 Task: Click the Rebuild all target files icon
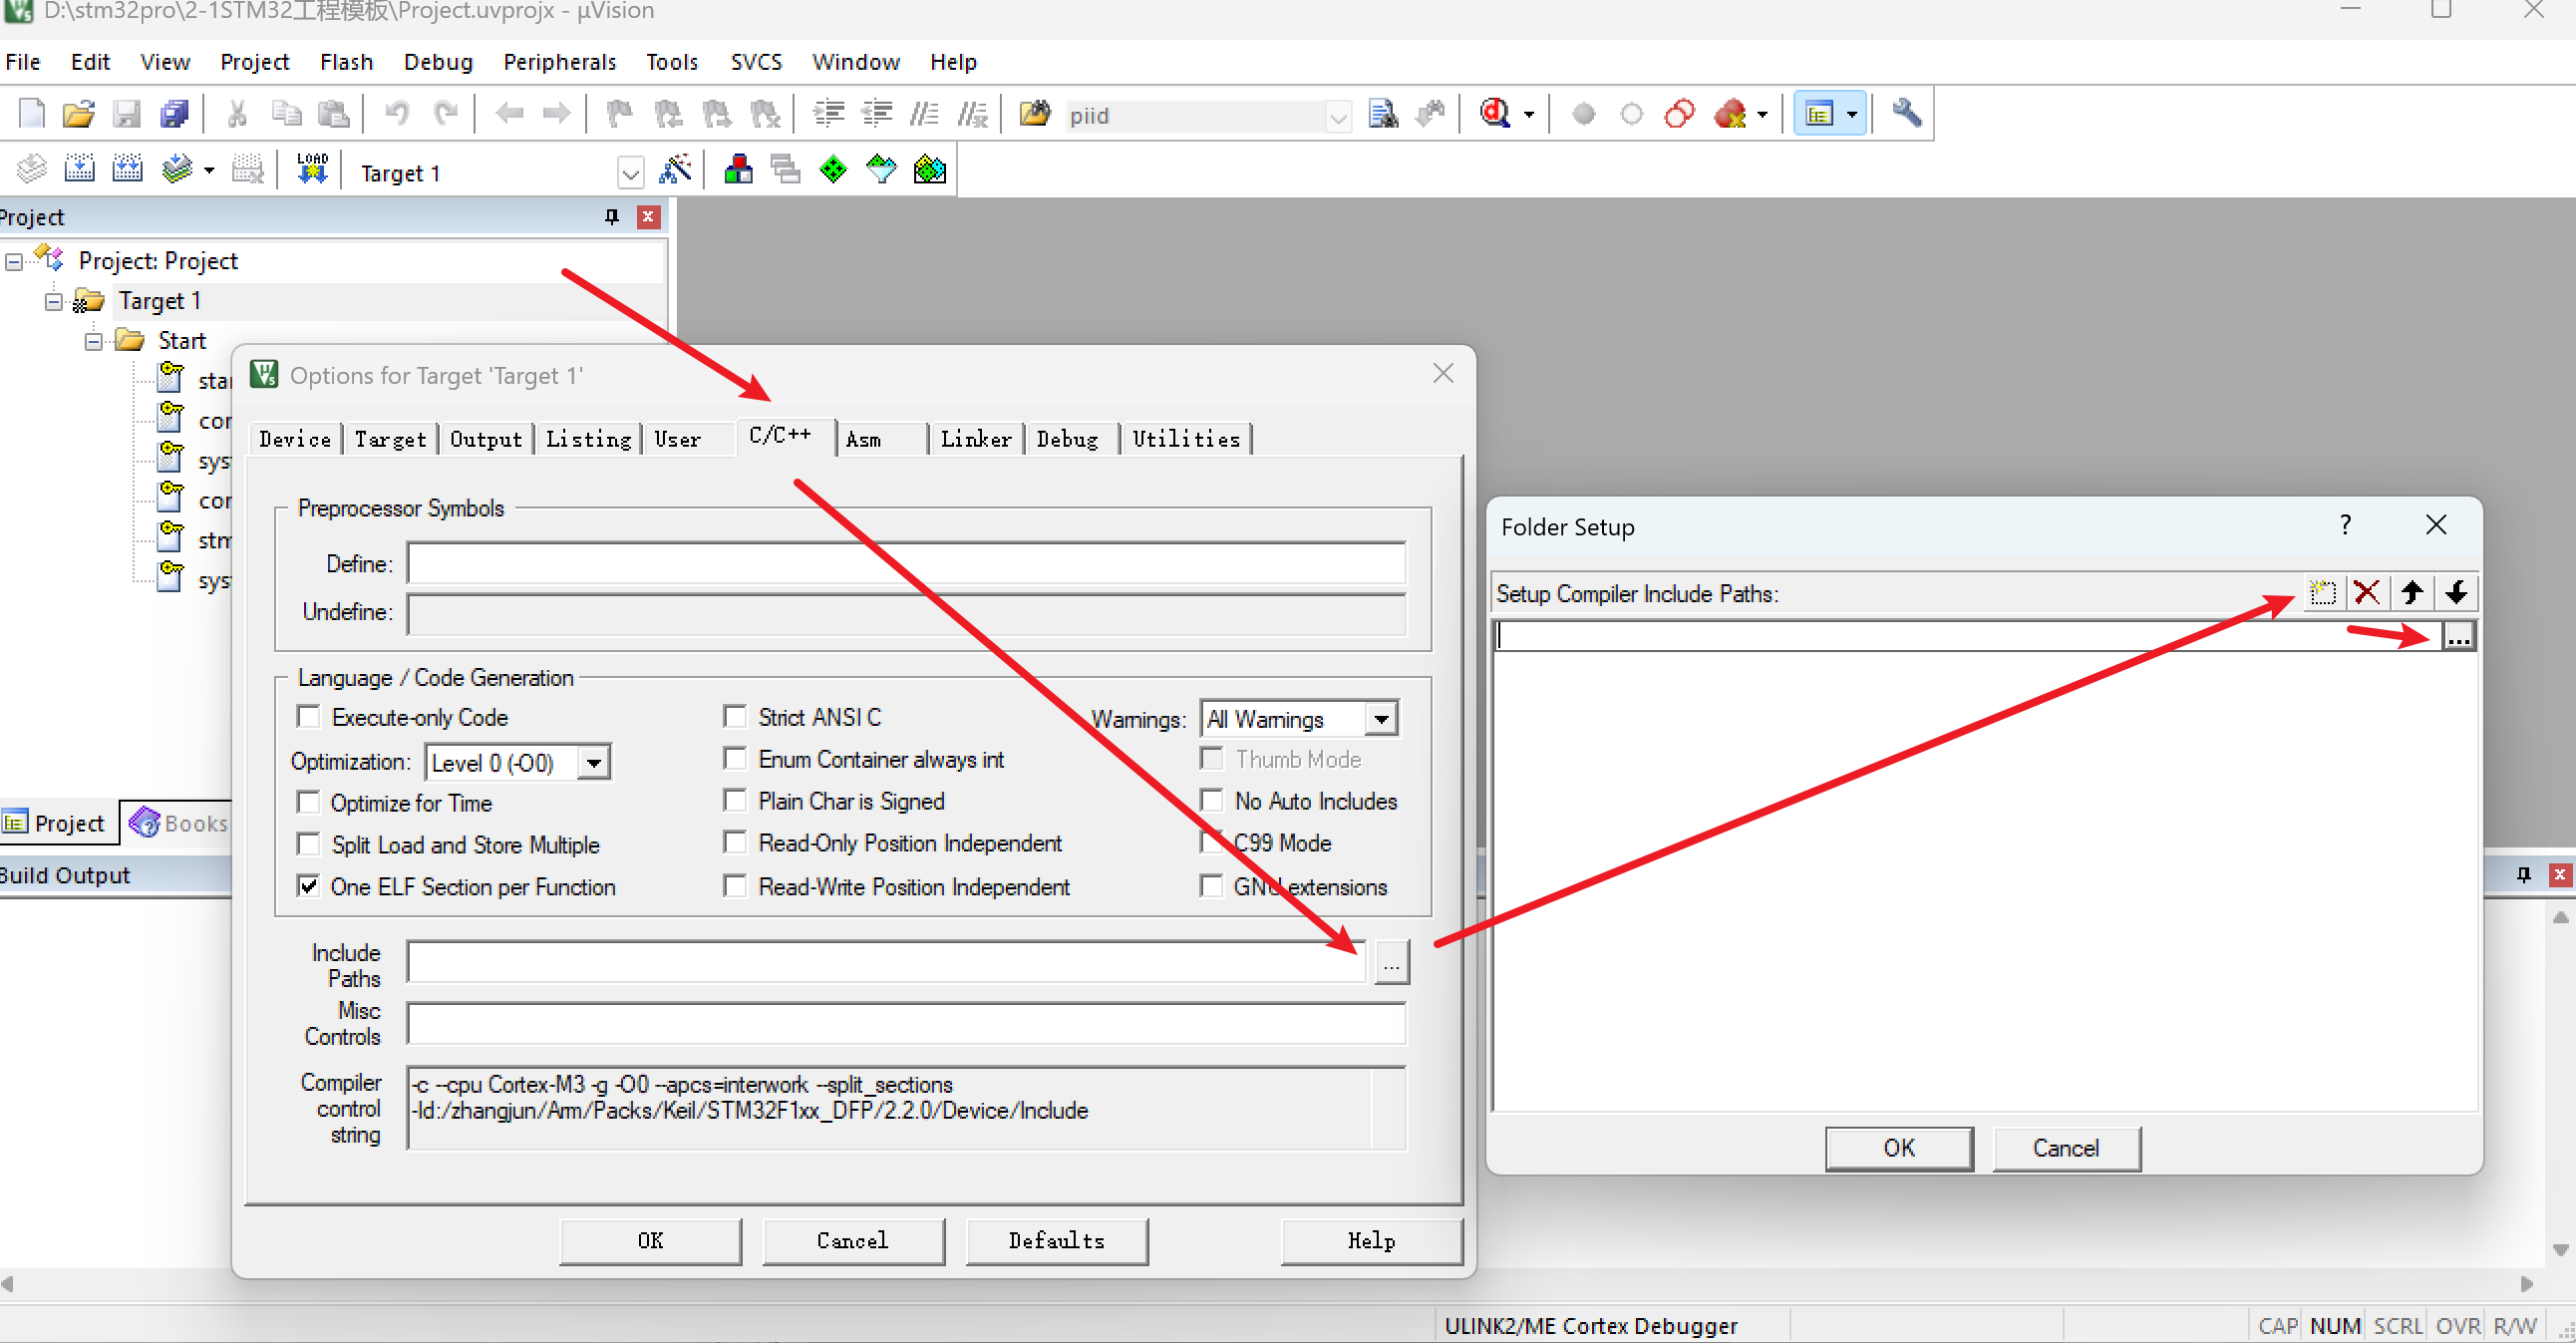click(x=127, y=169)
